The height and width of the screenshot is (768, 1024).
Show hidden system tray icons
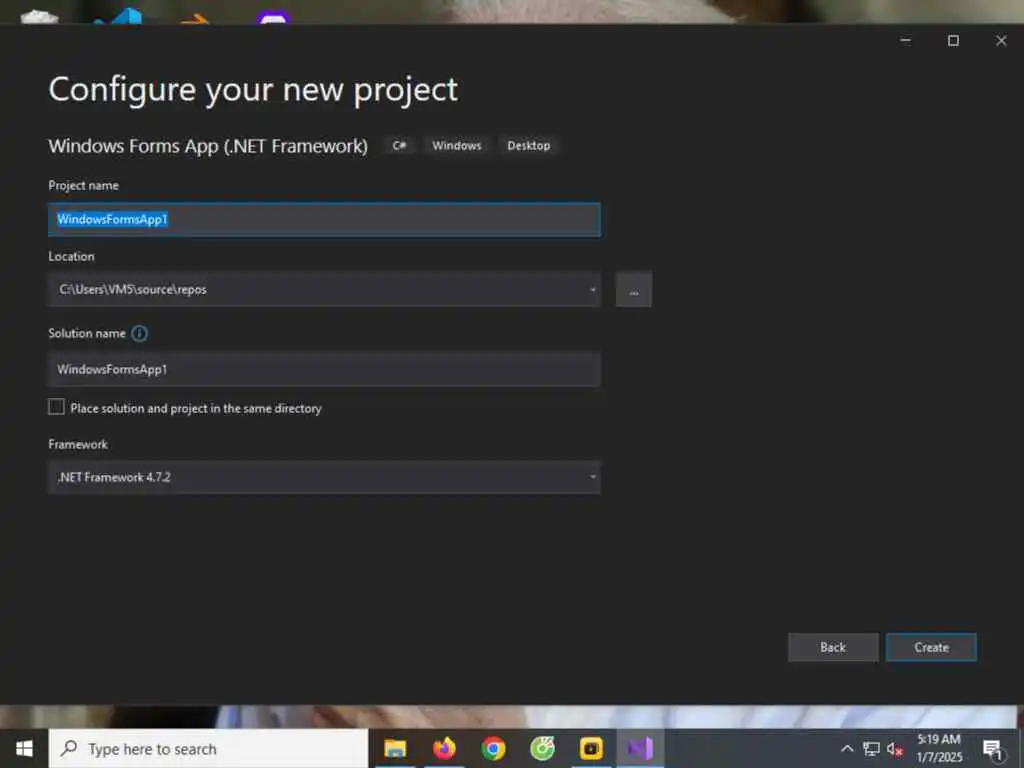(x=846, y=749)
